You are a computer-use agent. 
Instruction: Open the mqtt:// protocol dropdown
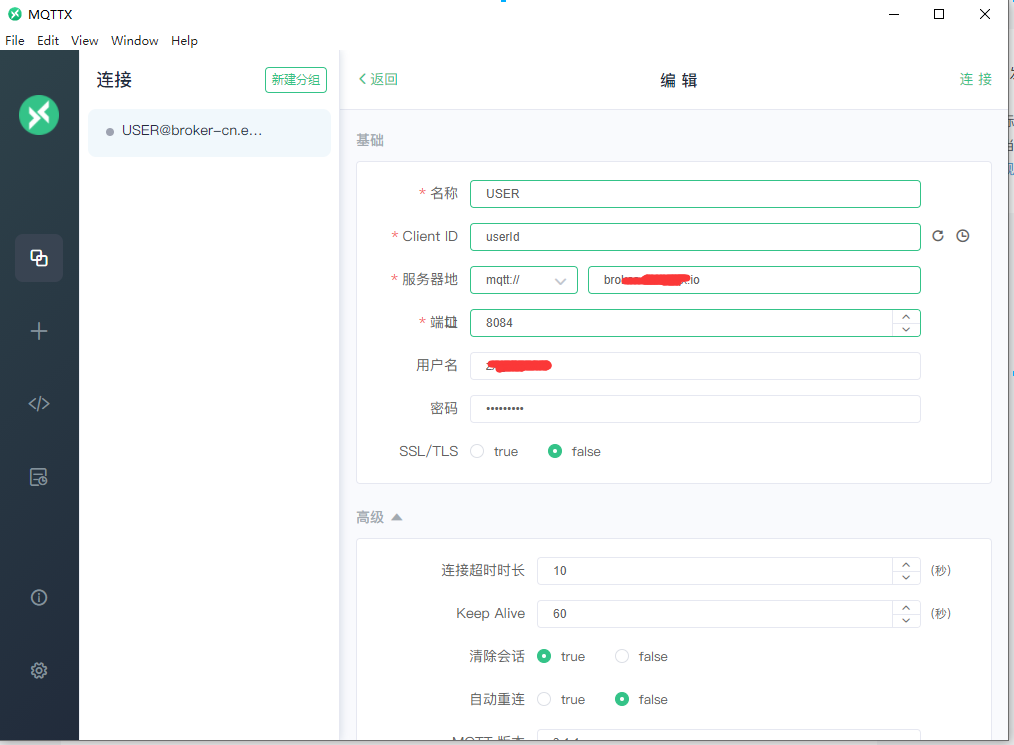click(x=524, y=280)
